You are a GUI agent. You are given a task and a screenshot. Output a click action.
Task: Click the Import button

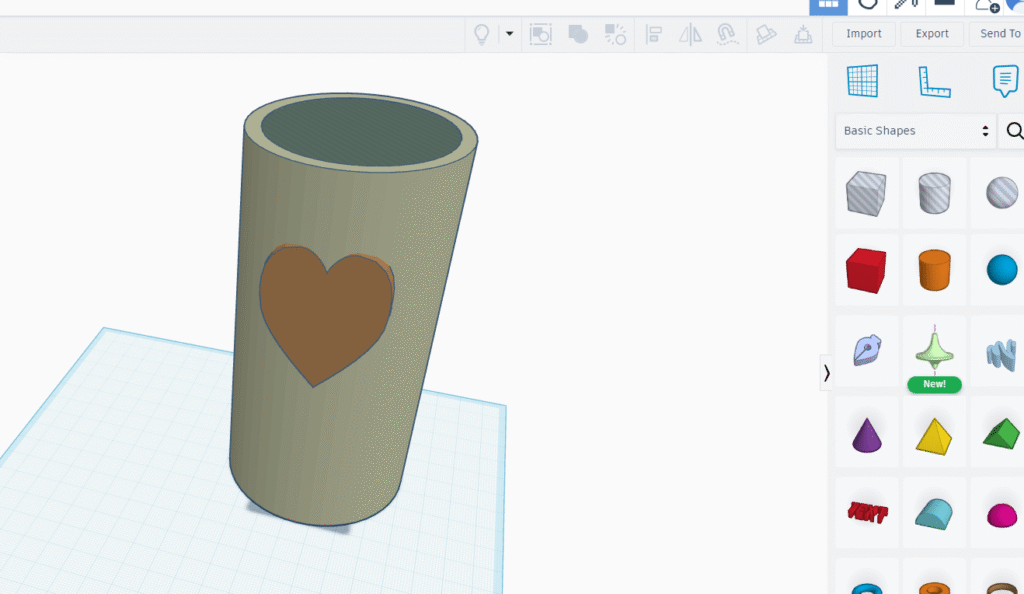(863, 34)
